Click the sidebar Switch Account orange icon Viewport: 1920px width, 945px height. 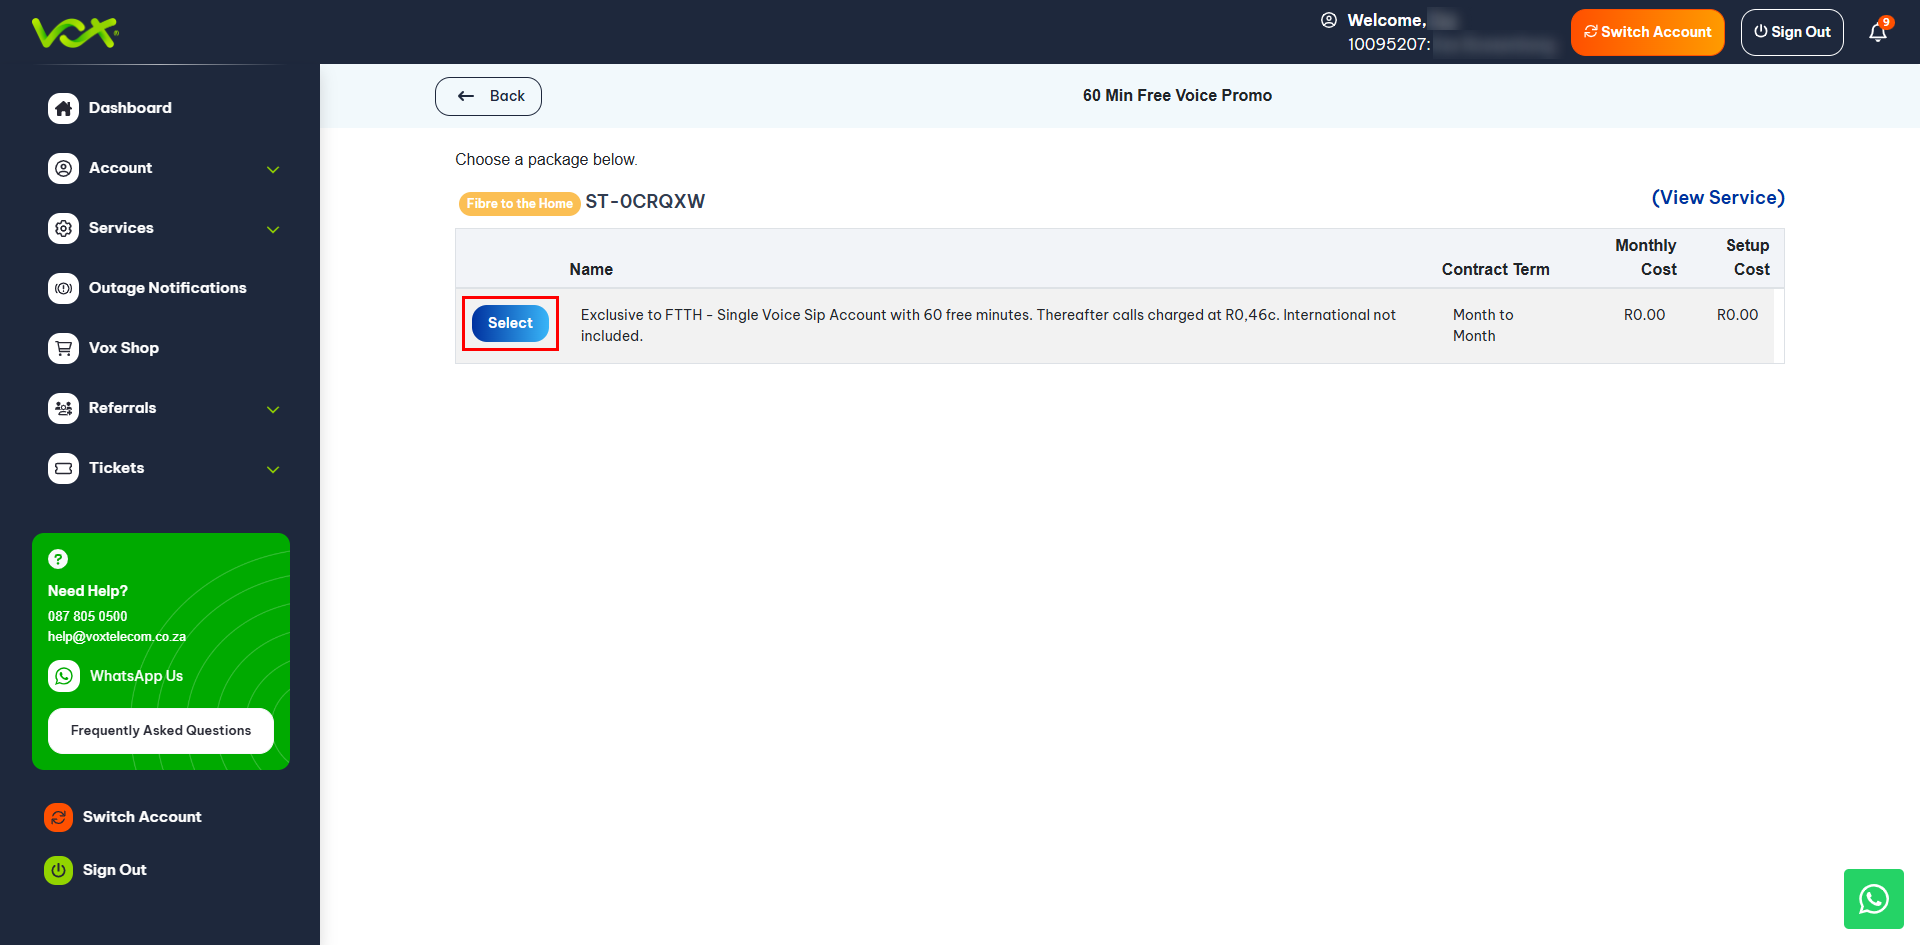(x=58, y=817)
